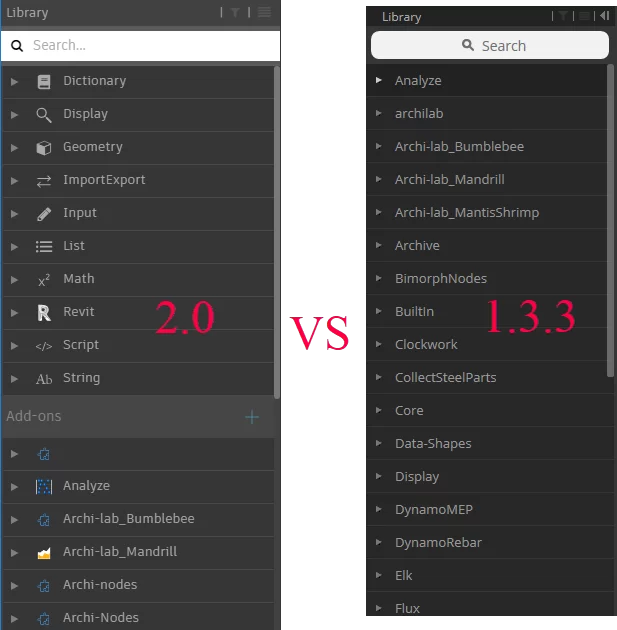The image size is (617, 630).
Task: Select the DynamoRebar entry in the list
Action: [x=438, y=543]
